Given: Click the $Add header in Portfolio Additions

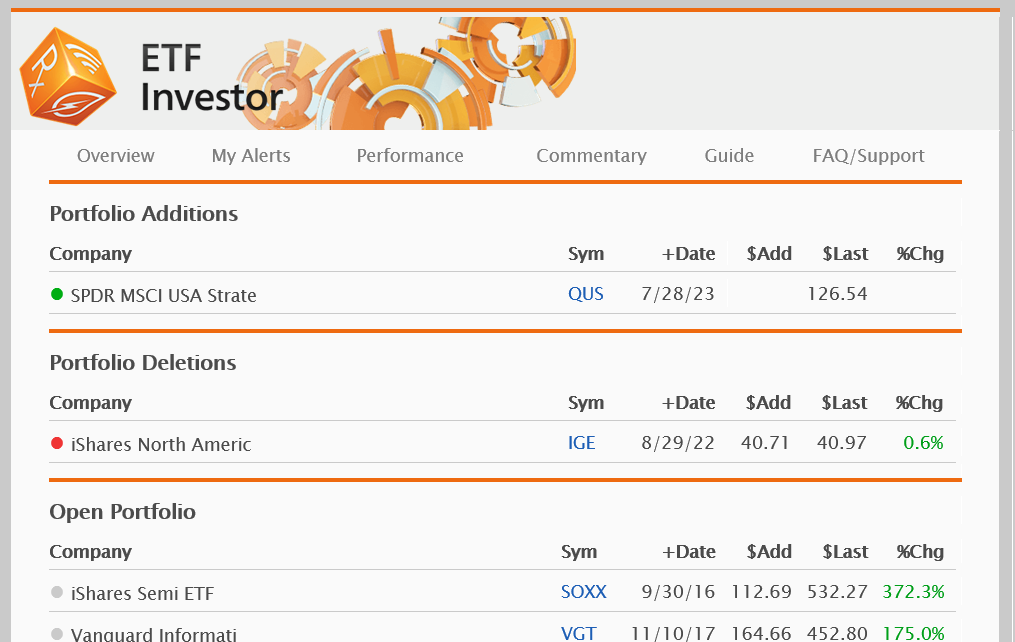Looking at the screenshot, I should 769,254.
